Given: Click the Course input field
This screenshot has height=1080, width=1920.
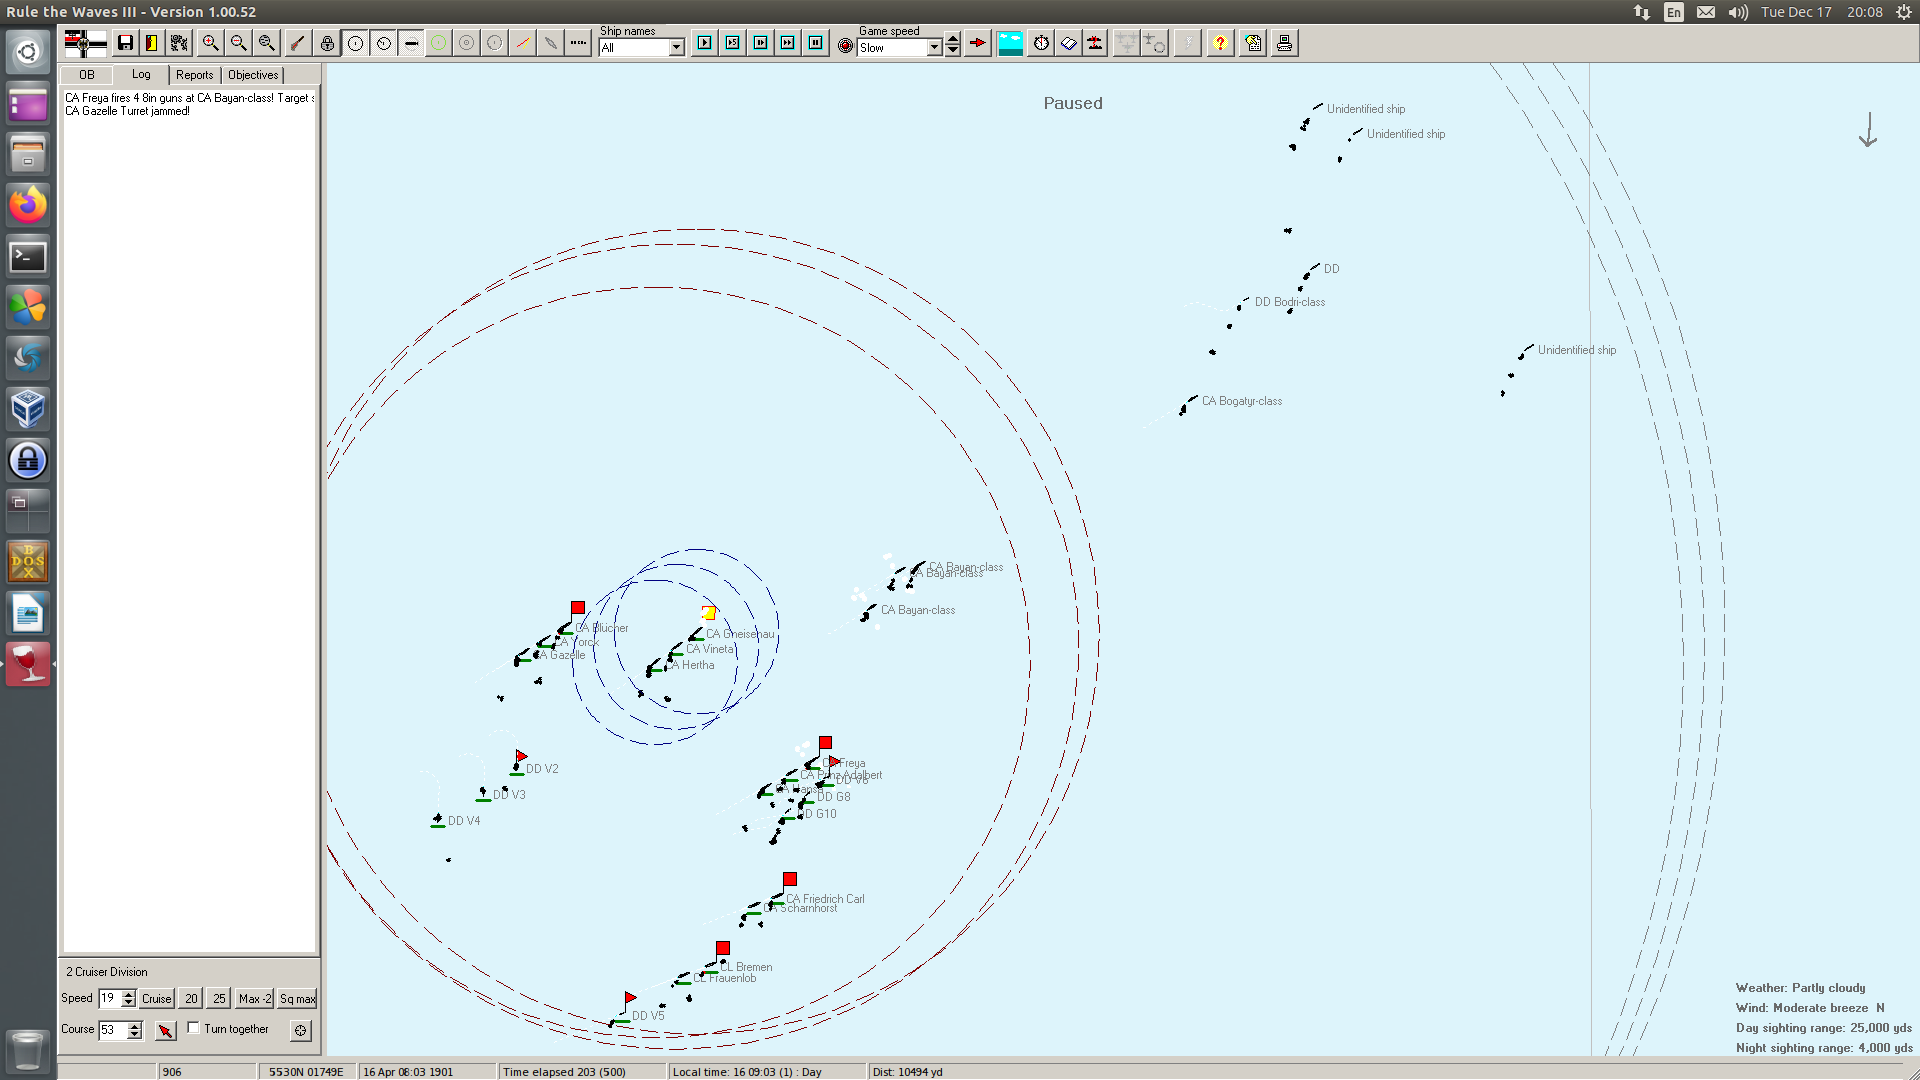Looking at the screenshot, I should click(112, 1030).
